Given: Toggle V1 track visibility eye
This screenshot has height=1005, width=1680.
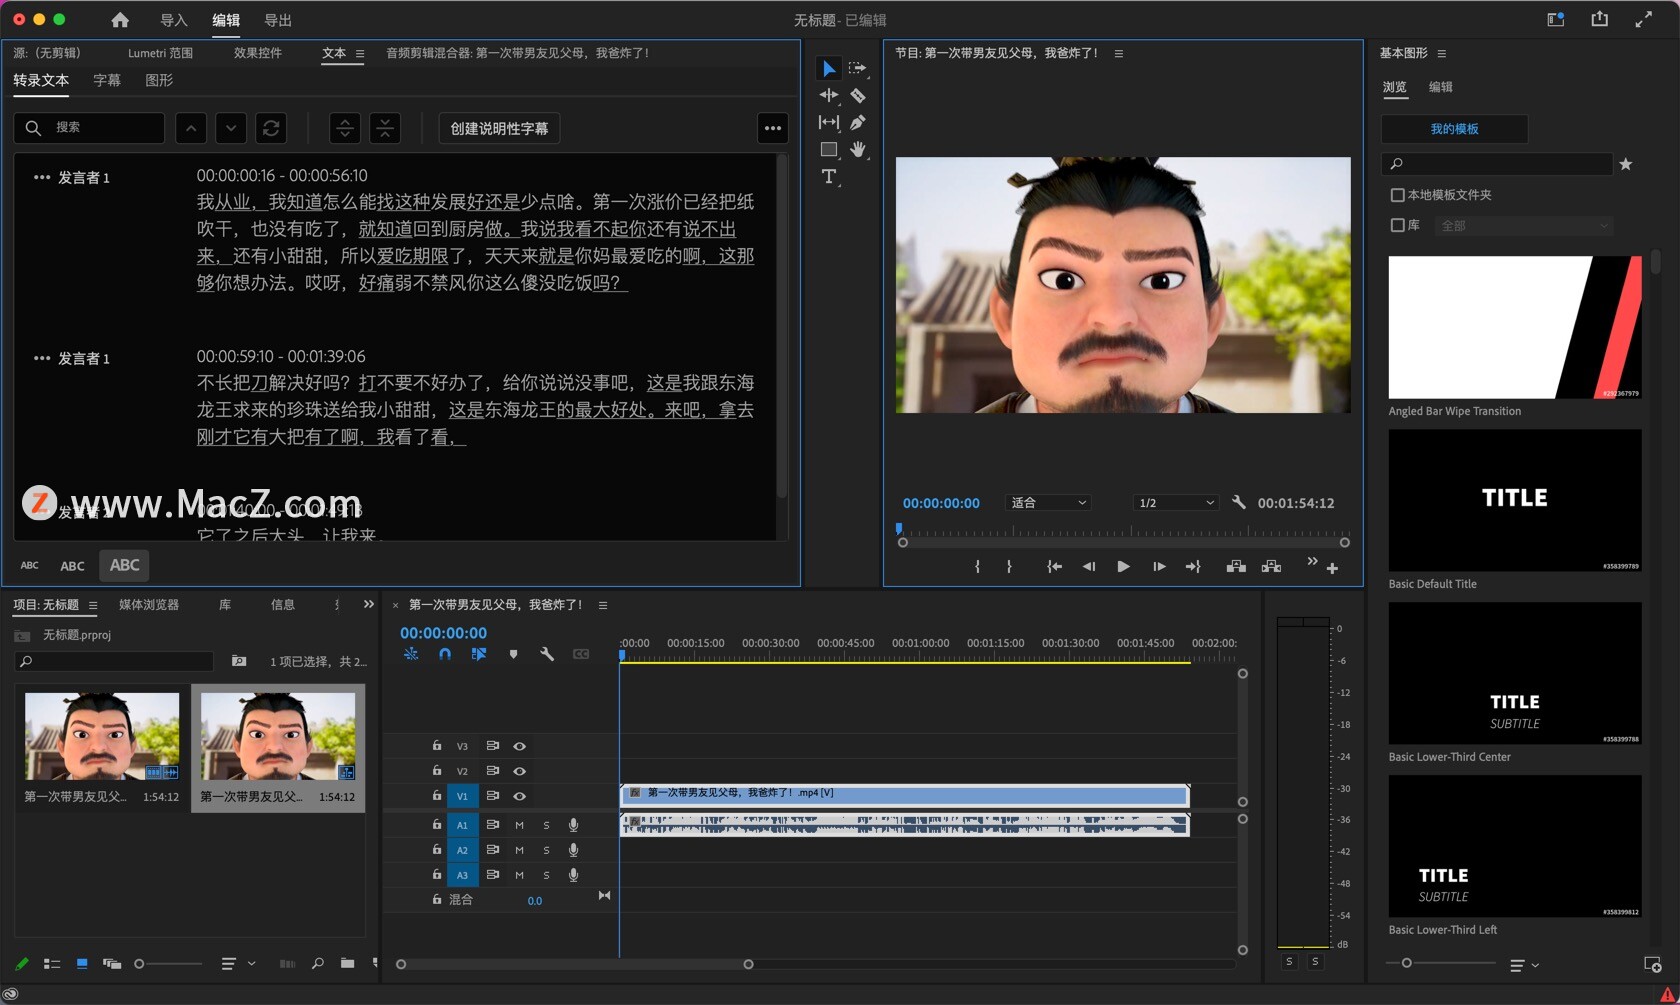Looking at the screenshot, I should click(x=519, y=796).
